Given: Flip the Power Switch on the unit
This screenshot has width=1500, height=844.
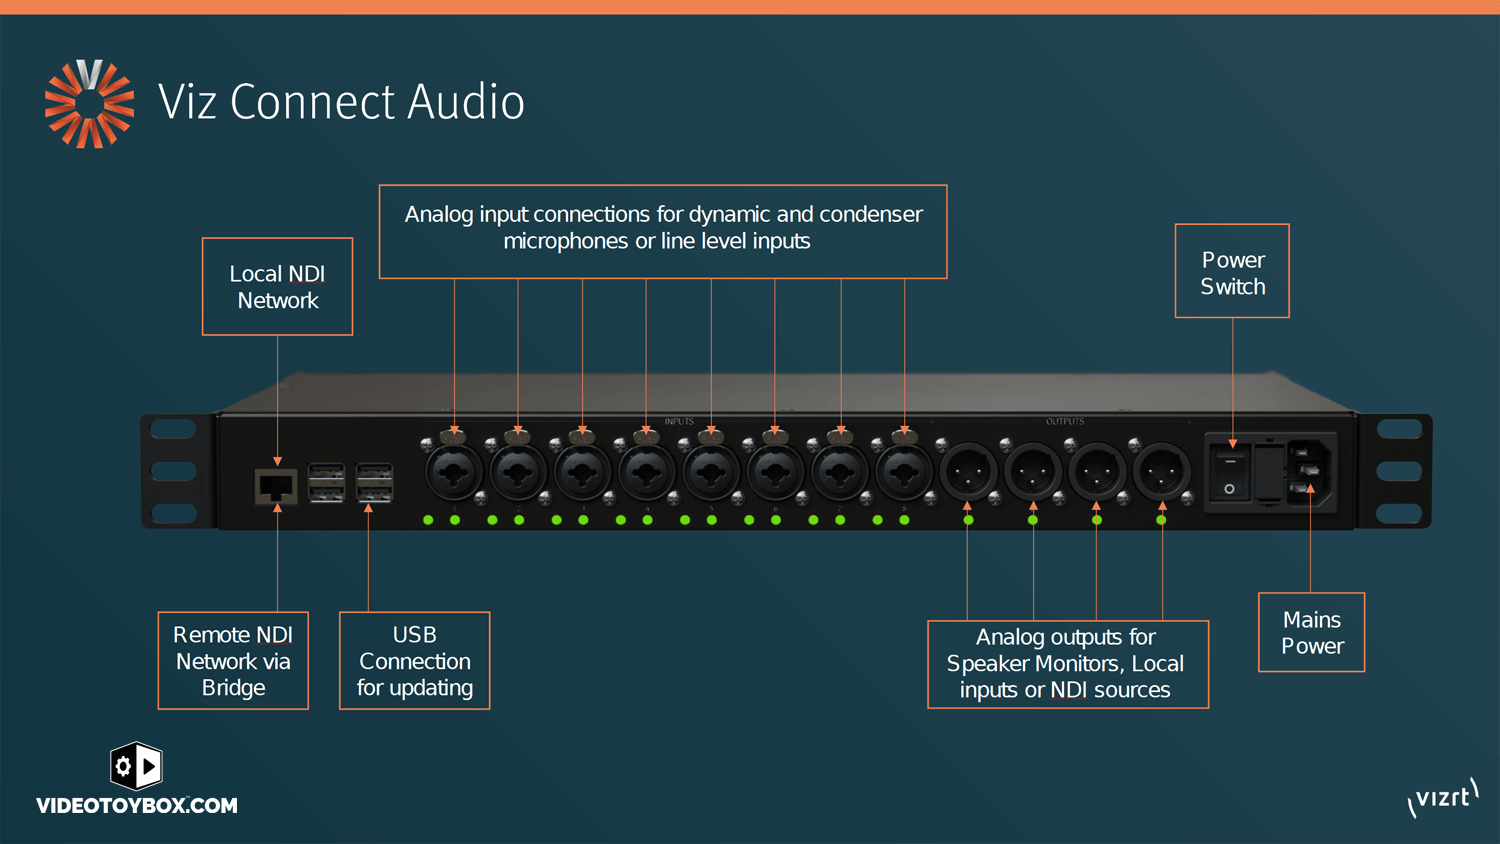Looking at the screenshot, I should pyautogui.click(x=1230, y=473).
